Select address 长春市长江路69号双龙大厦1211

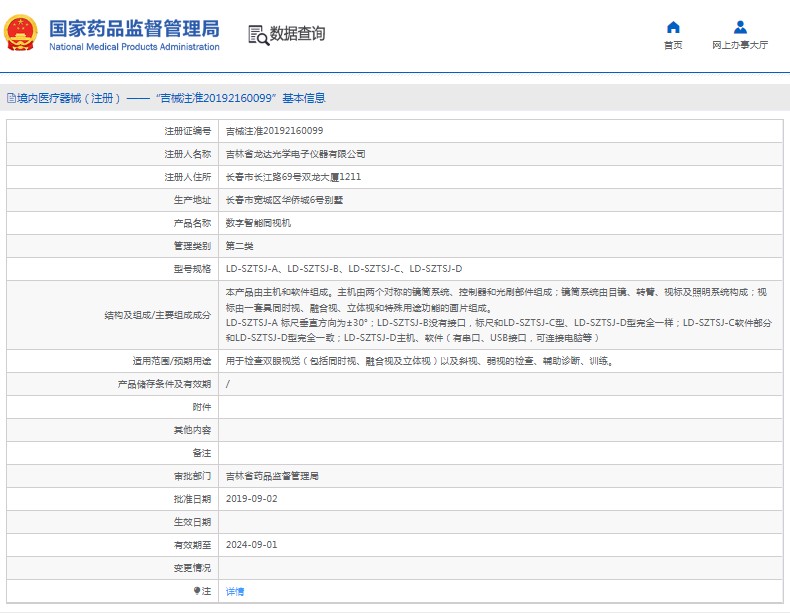pyautogui.click(x=293, y=177)
